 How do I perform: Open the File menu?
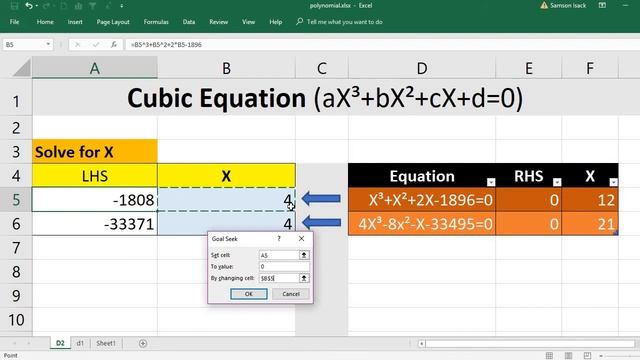point(14,22)
